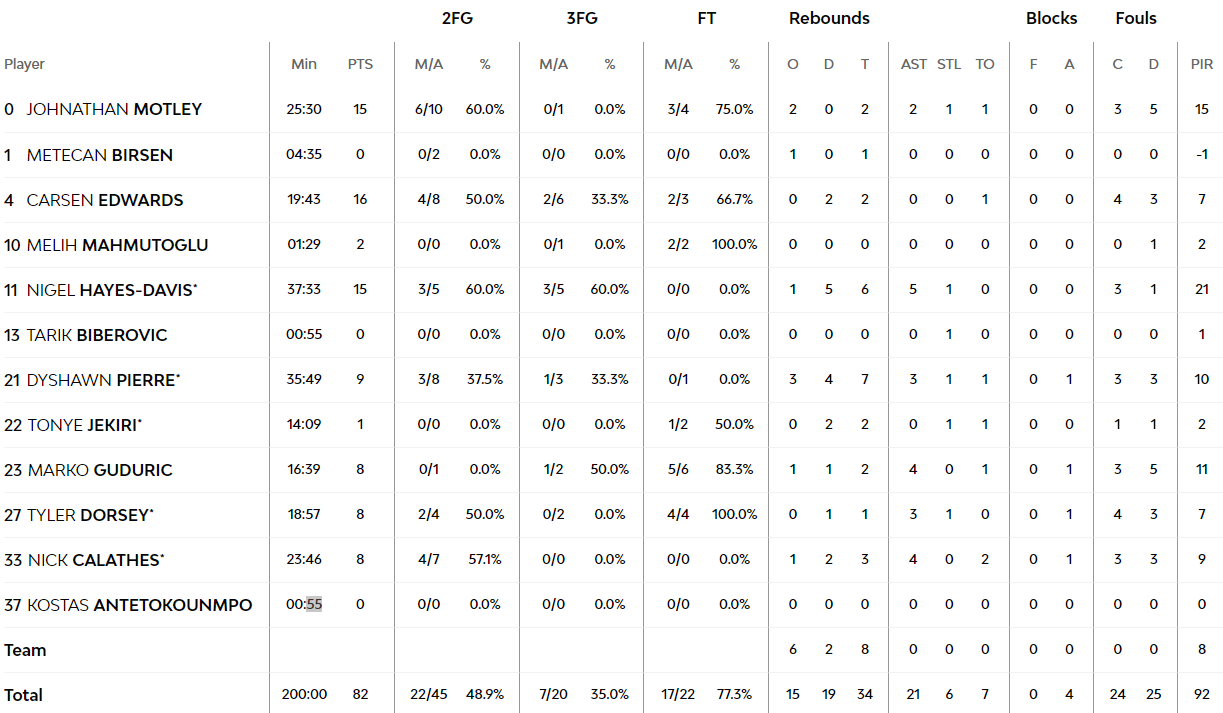Open Dyshawn Pierre player profile
Viewport: 1223px width, 713px height.
(103, 380)
